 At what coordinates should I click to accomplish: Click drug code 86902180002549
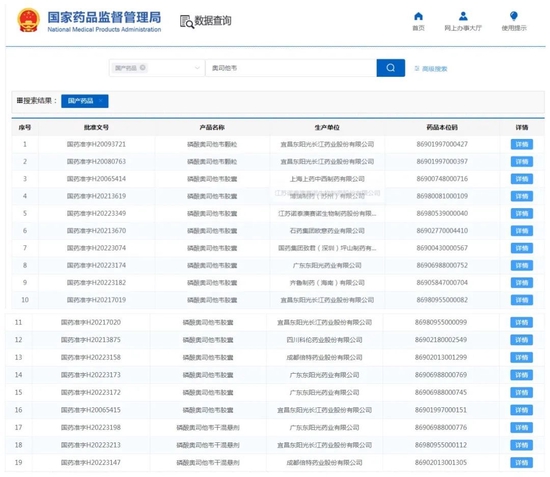pyautogui.click(x=441, y=340)
